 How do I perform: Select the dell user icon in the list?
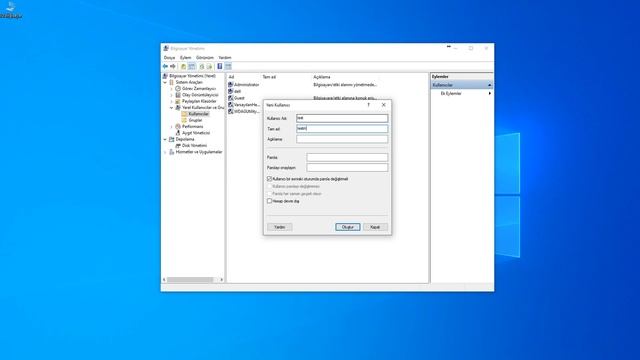pos(231,91)
